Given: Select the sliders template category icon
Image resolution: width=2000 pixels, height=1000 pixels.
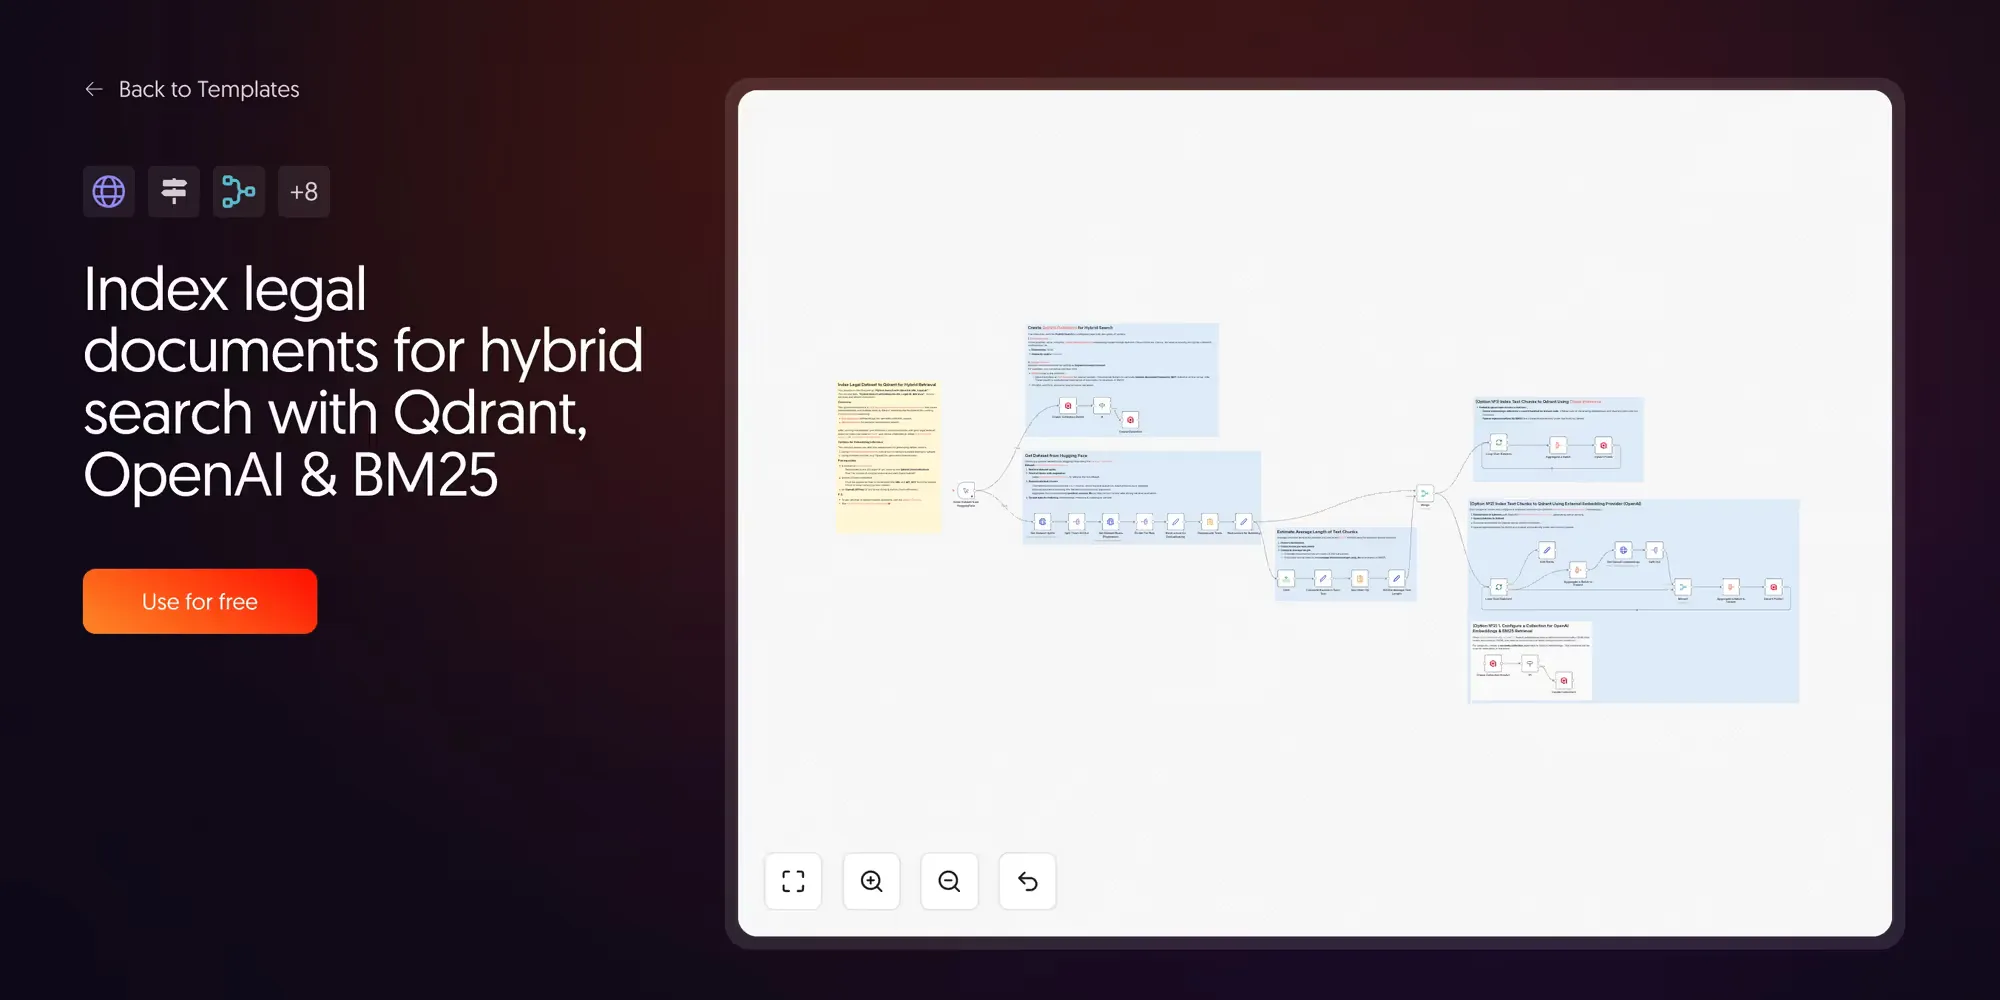Looking at the screenshot, I should [173, 191].
